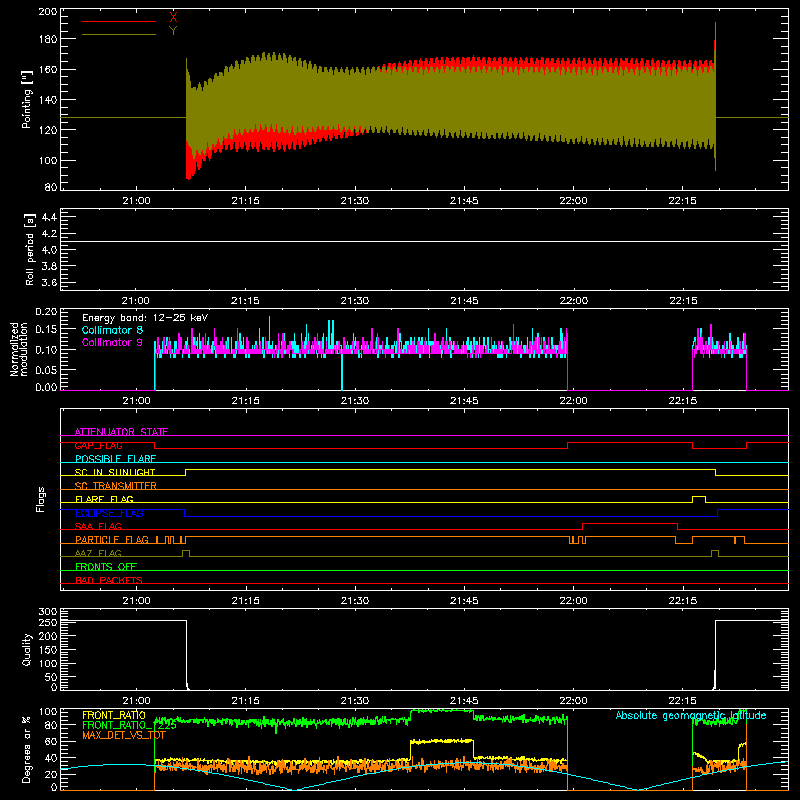
Task: Click the 200 tick on Pointing axis
Action: click(x=48, y=11)
